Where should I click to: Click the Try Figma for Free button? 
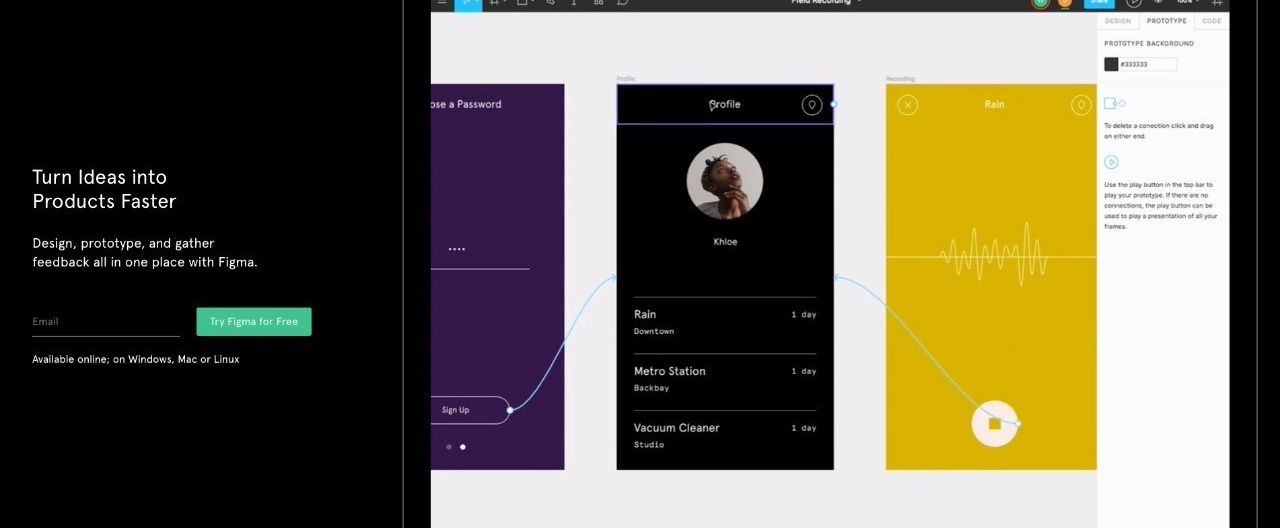coord(254,322)
